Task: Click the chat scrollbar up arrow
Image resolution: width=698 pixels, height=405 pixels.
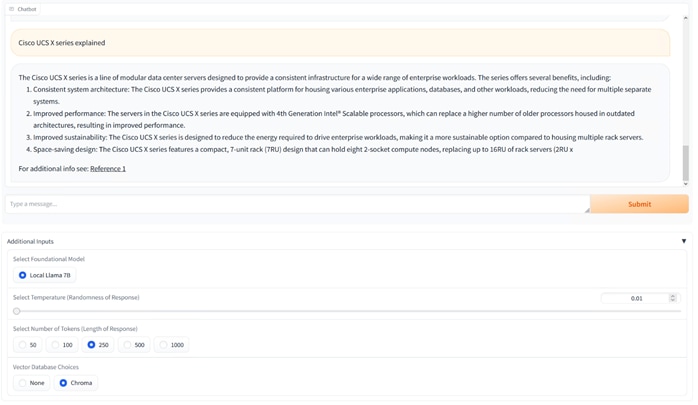Action: (686, 18)
